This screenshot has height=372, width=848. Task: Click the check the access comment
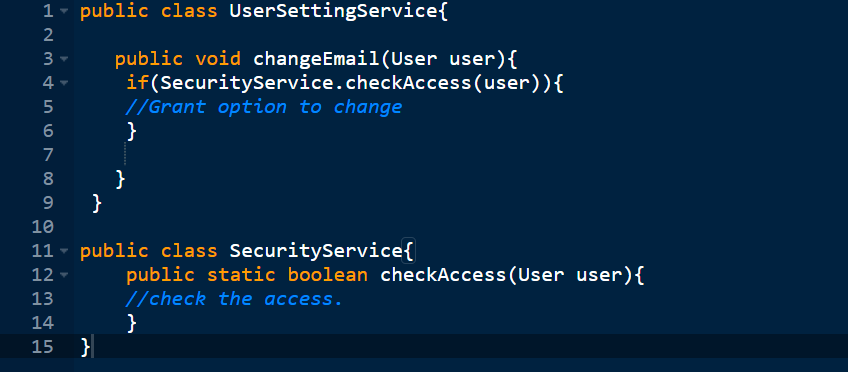pyautogui.click(x=234, y=298)
